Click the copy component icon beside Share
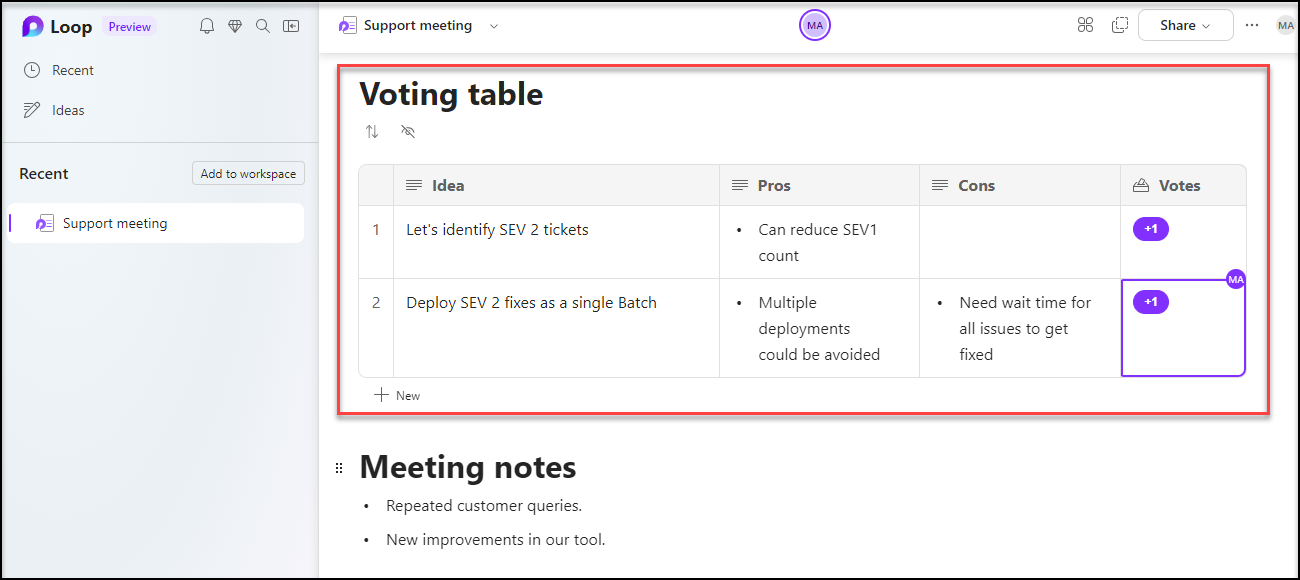The width and height of the screenshot is (1300, 580). coord(1120,25)
